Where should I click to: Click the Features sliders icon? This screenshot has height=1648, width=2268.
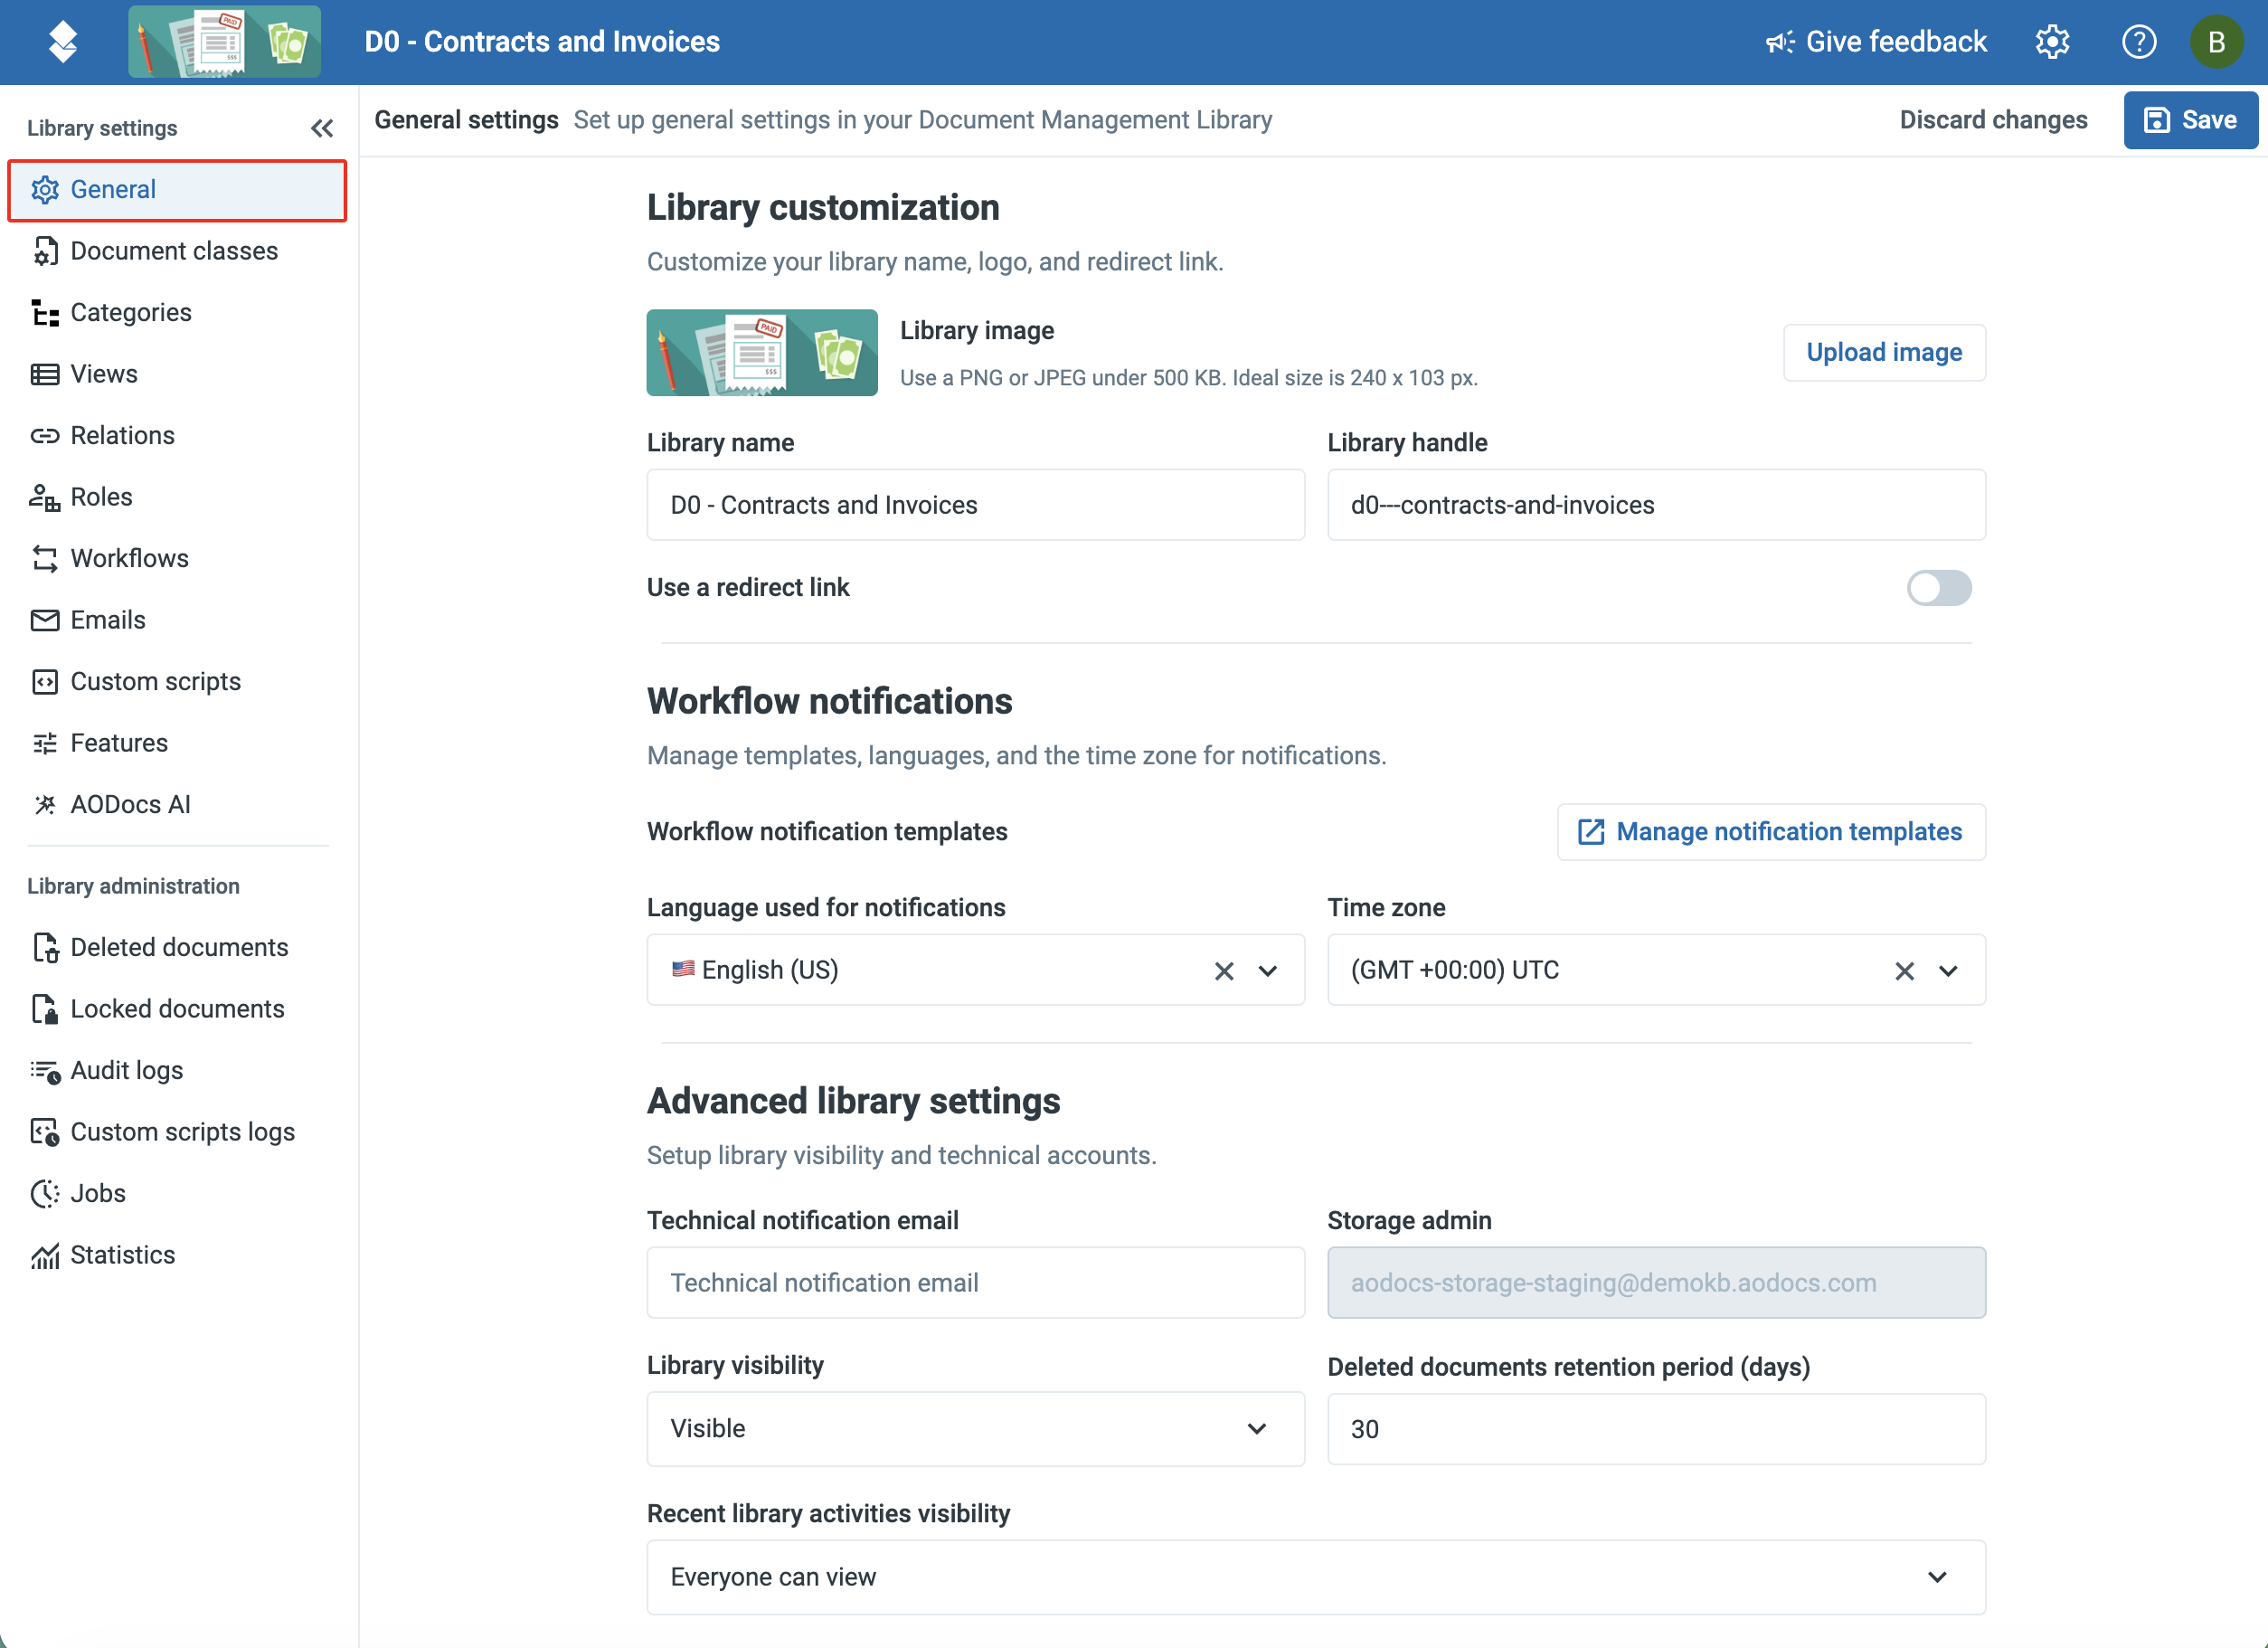45,743
